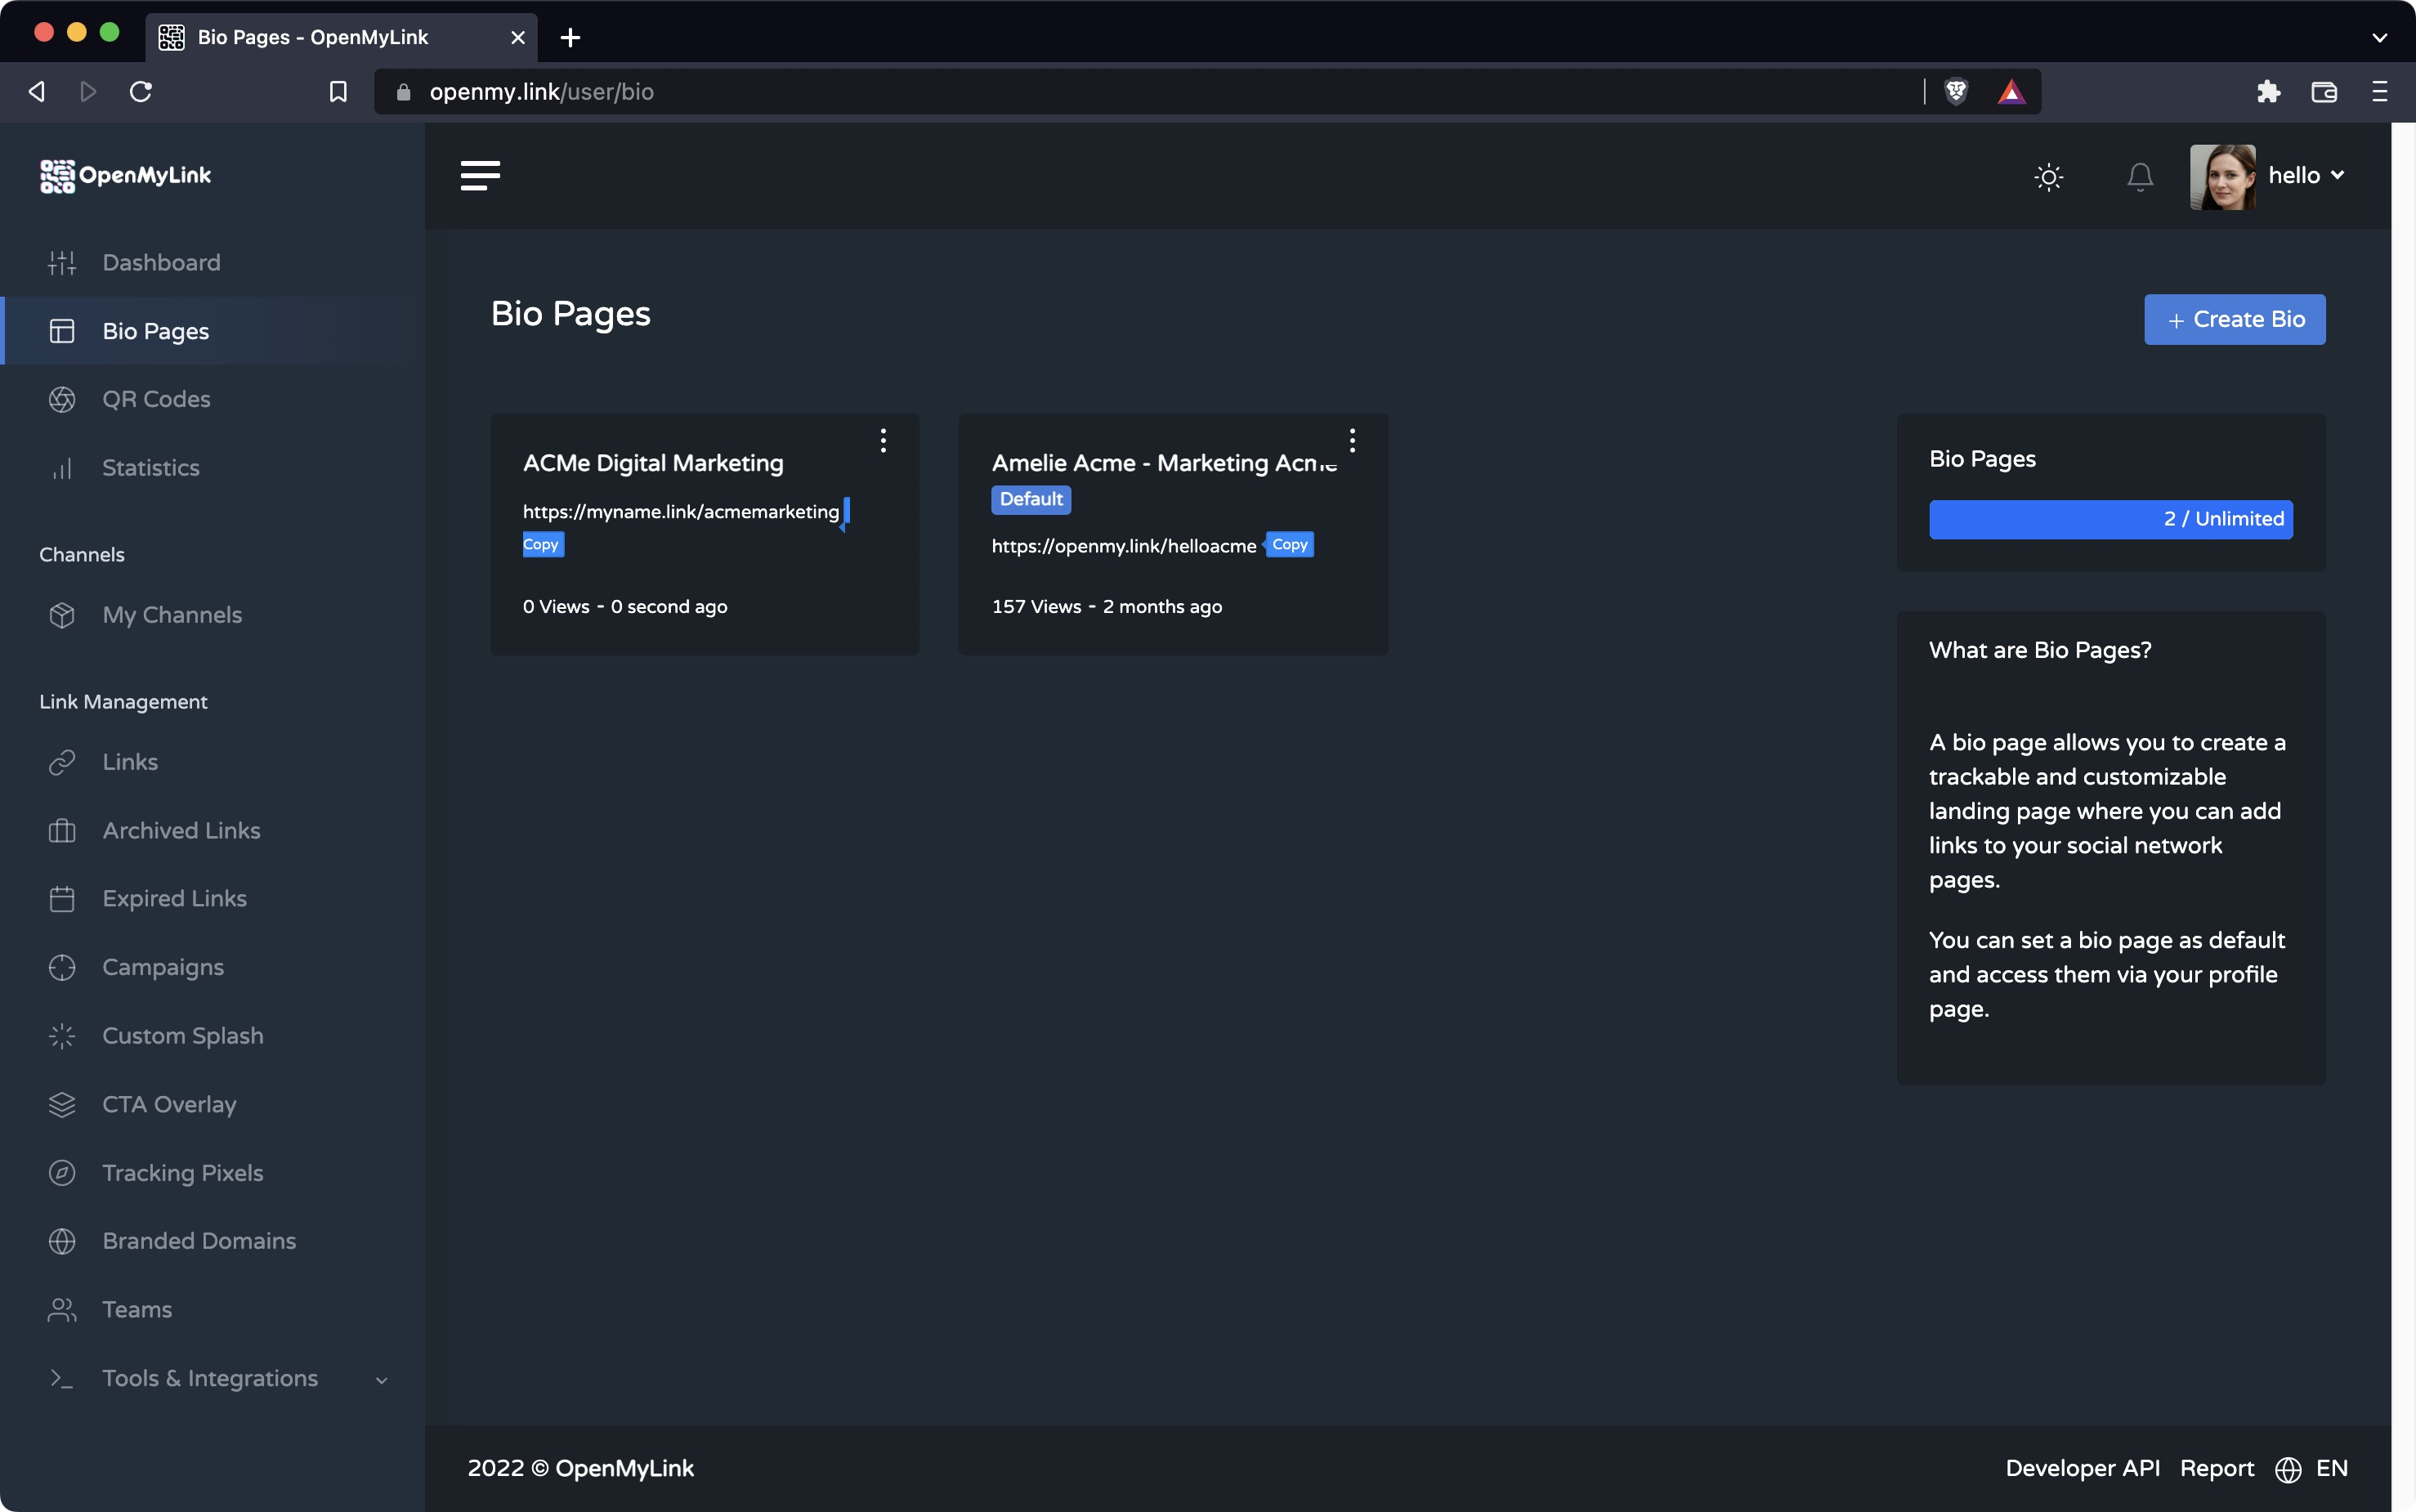Viewport: 2416px width, 1512px height.
Task: Open the Custom Splash sidebar icon
Action: pyautogui.click(x=62, y=1036)
